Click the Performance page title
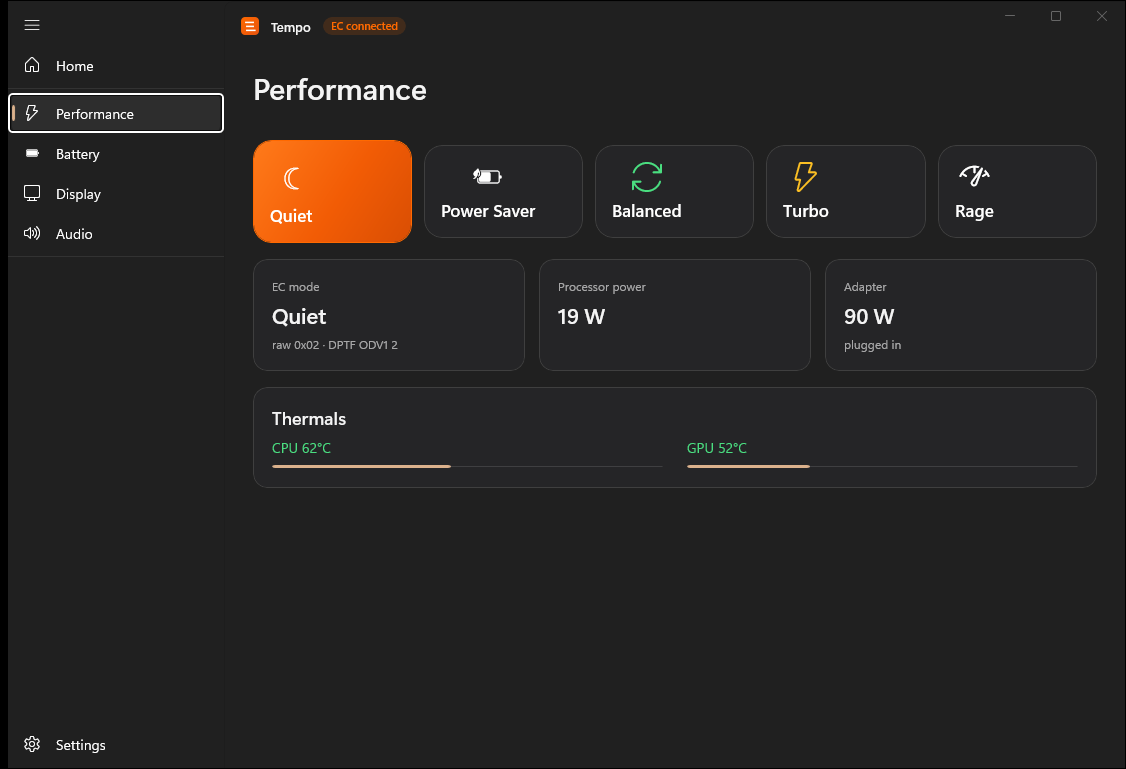The height and width of the screenshot is (769, 1126). pyautogui.click(x=340, y=90)
